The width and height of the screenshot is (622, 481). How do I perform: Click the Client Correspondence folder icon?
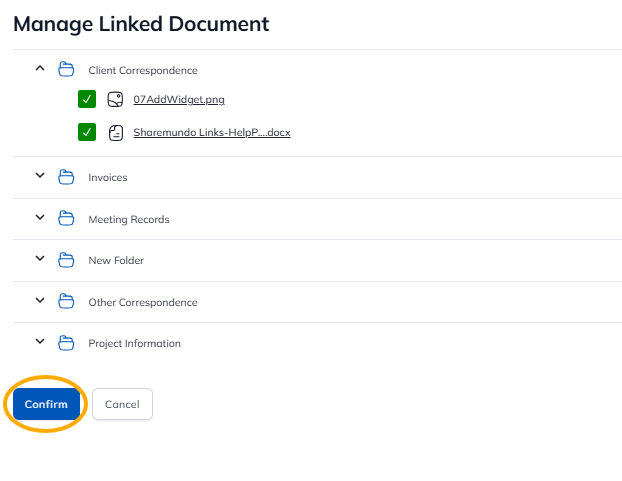(67, 70)
